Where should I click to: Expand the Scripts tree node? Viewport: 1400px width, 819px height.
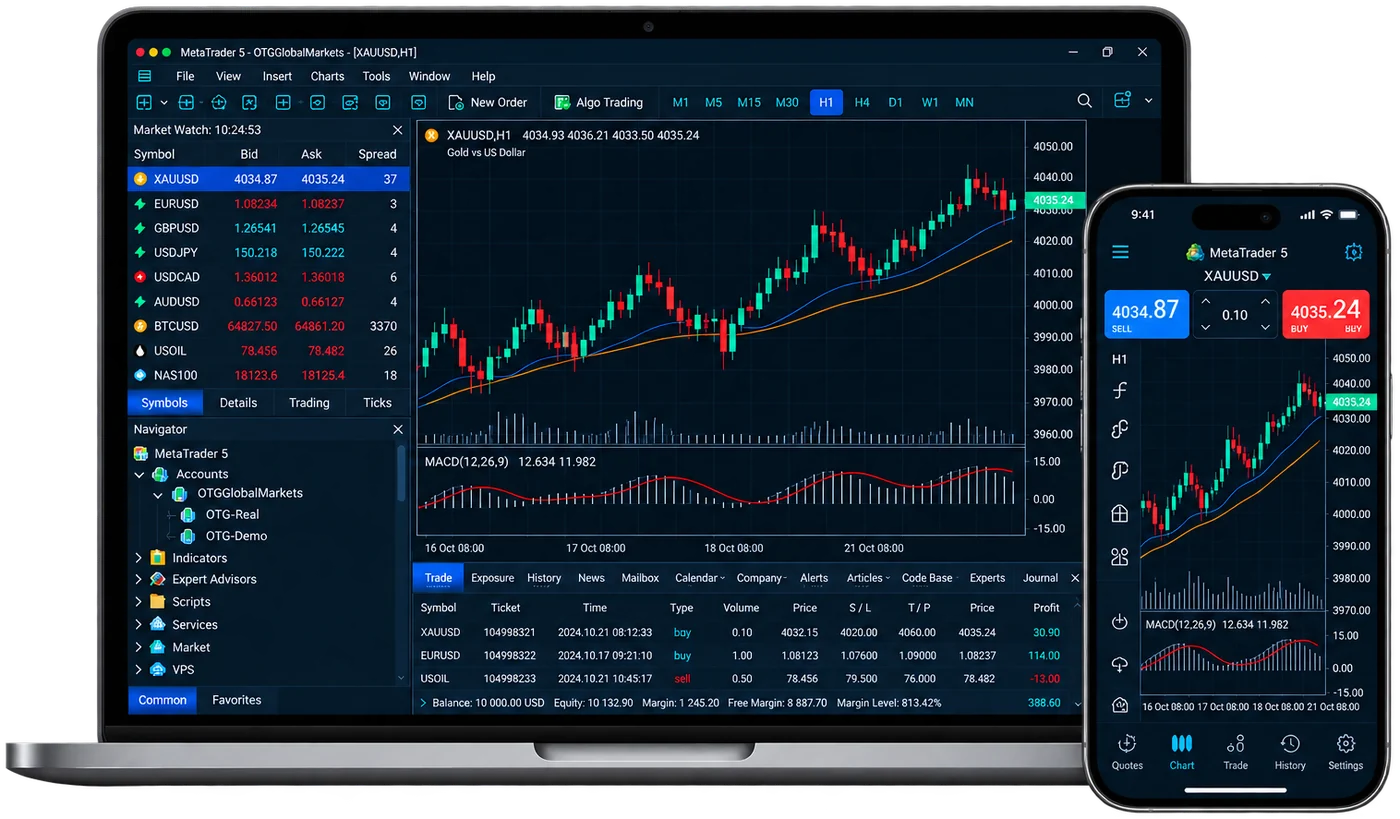[139, 602]
